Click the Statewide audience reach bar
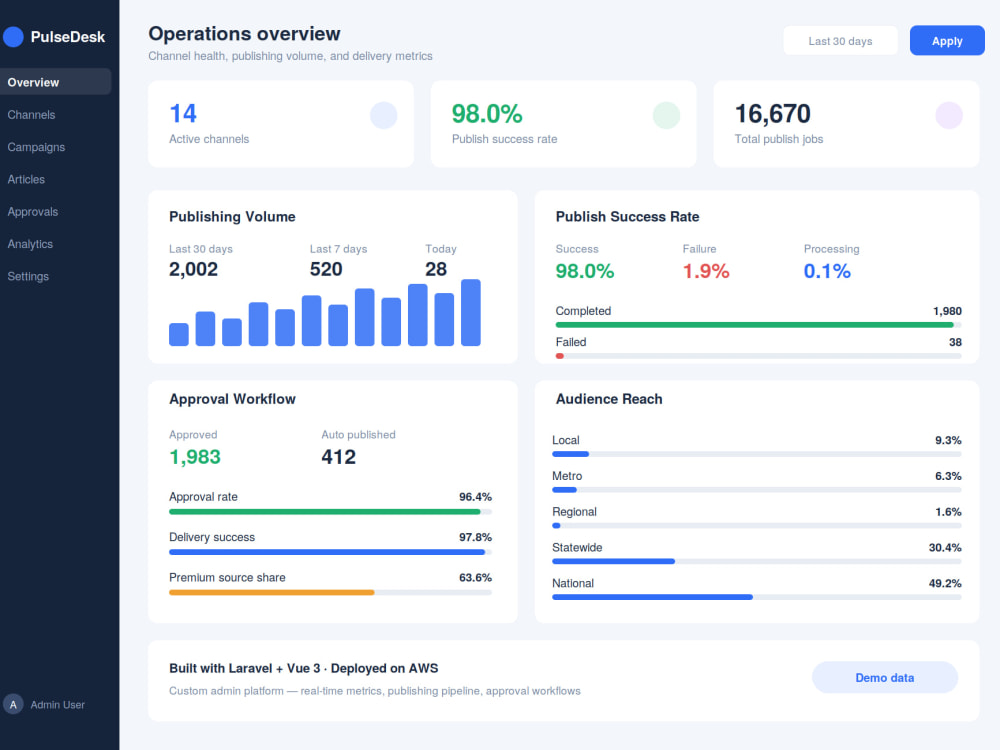This screenshot has height=750, width=1000. [756, 561]
